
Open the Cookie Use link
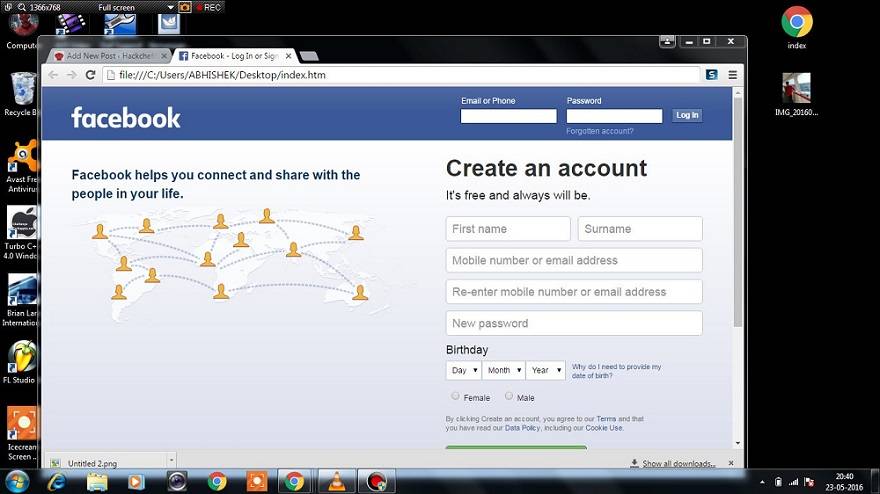coord(604,428)
